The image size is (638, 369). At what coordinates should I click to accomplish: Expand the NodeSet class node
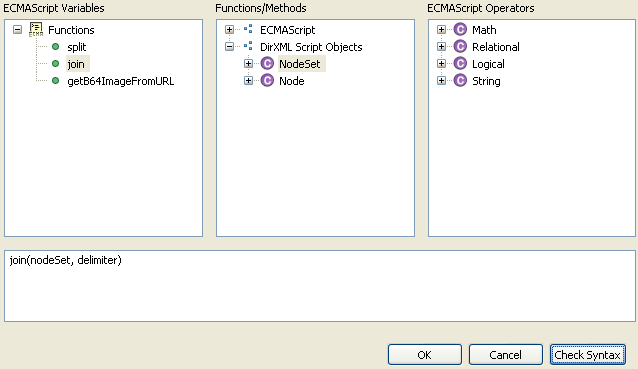[x=248, y=64]
